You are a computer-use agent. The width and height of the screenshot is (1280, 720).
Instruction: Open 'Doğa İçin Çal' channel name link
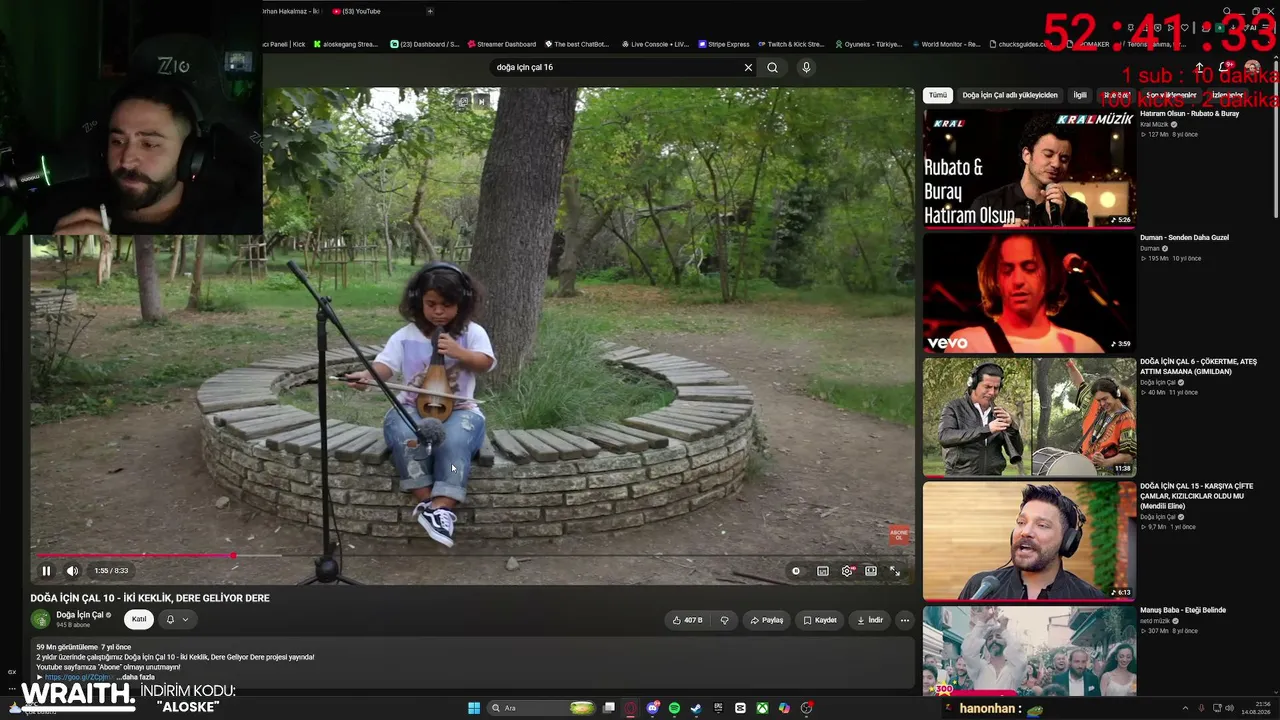tap(80, 615)
